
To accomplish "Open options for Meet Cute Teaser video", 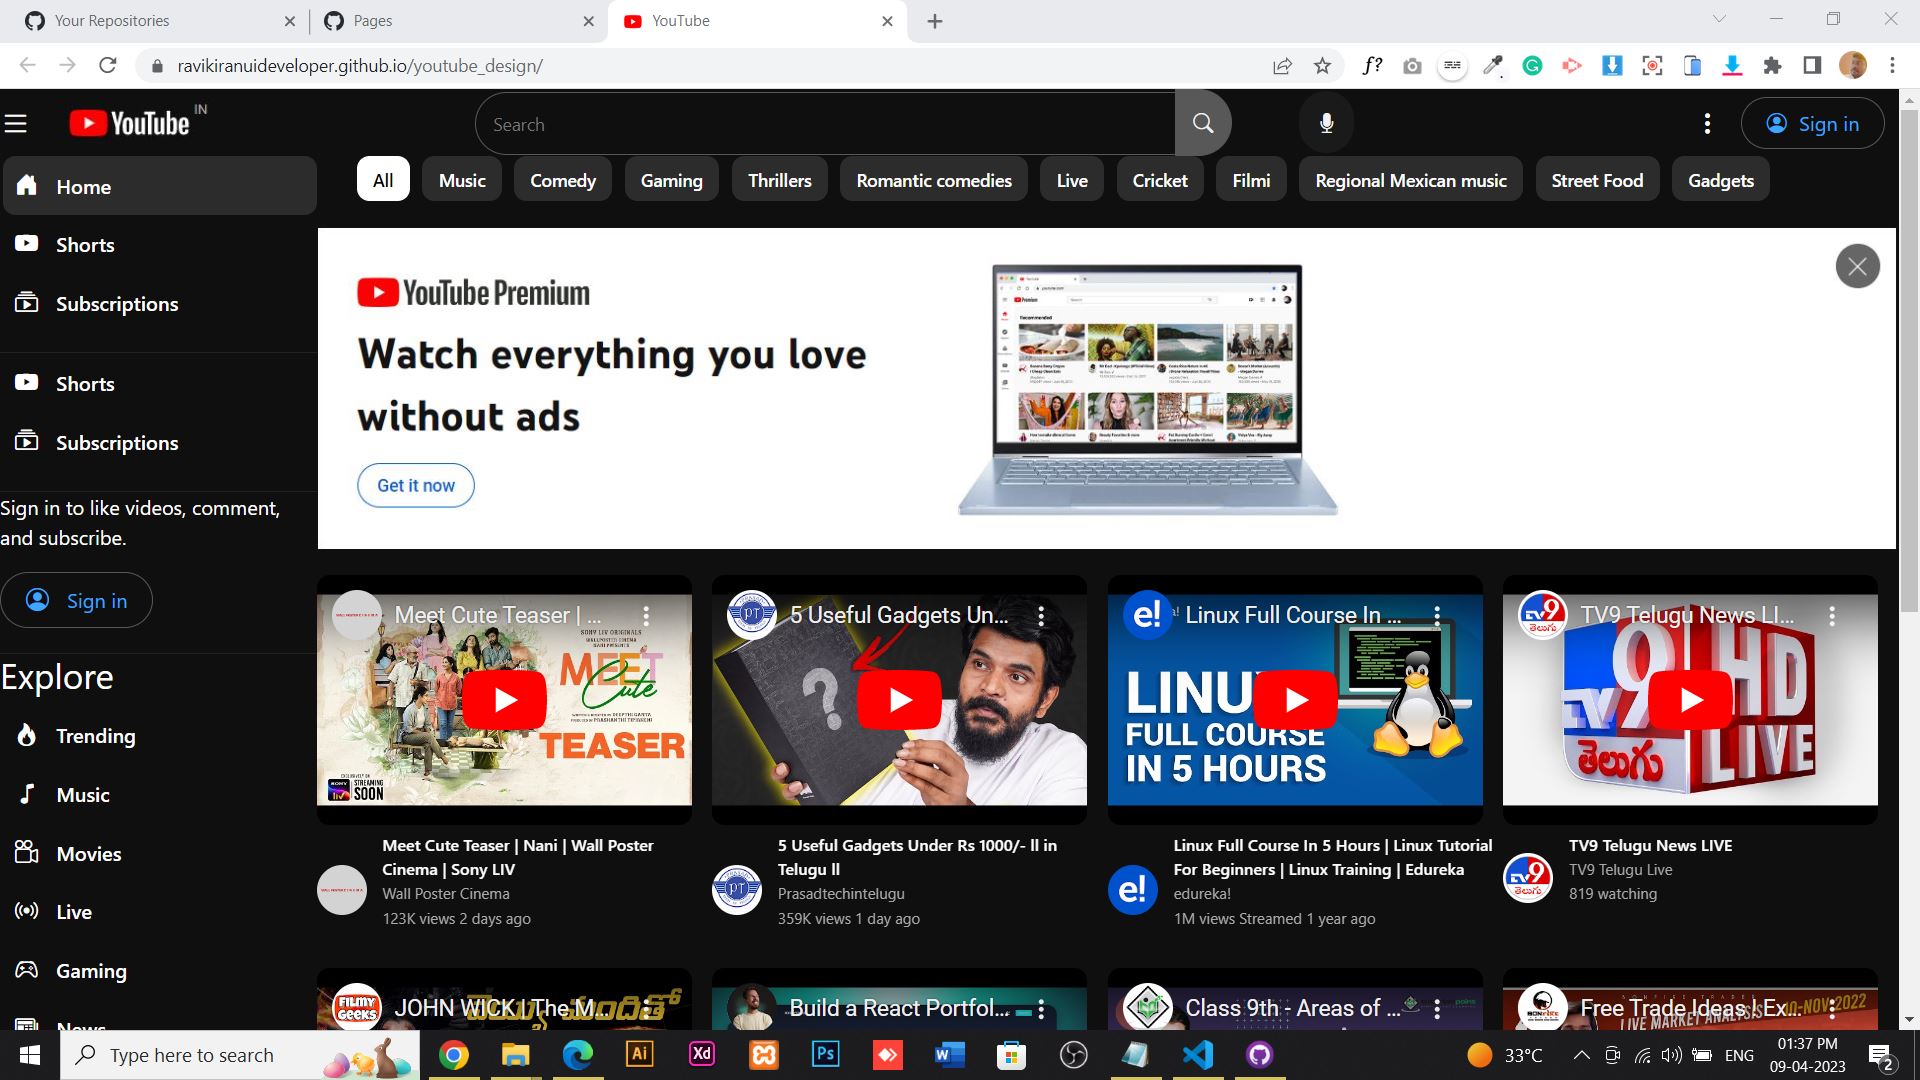I will [x=646, y=615].
